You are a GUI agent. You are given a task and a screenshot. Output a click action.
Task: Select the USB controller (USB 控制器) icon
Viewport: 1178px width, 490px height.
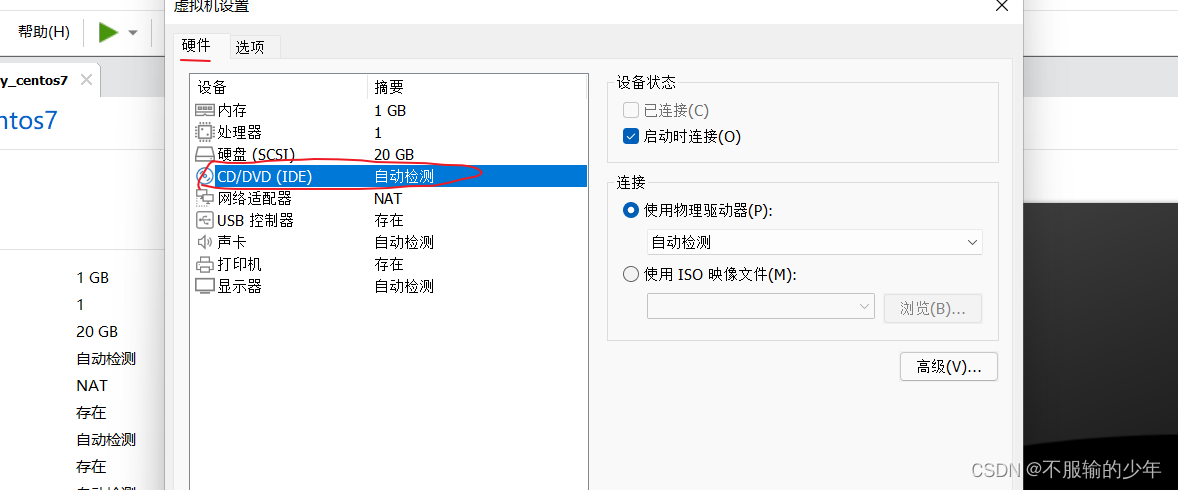pos(204,220)
